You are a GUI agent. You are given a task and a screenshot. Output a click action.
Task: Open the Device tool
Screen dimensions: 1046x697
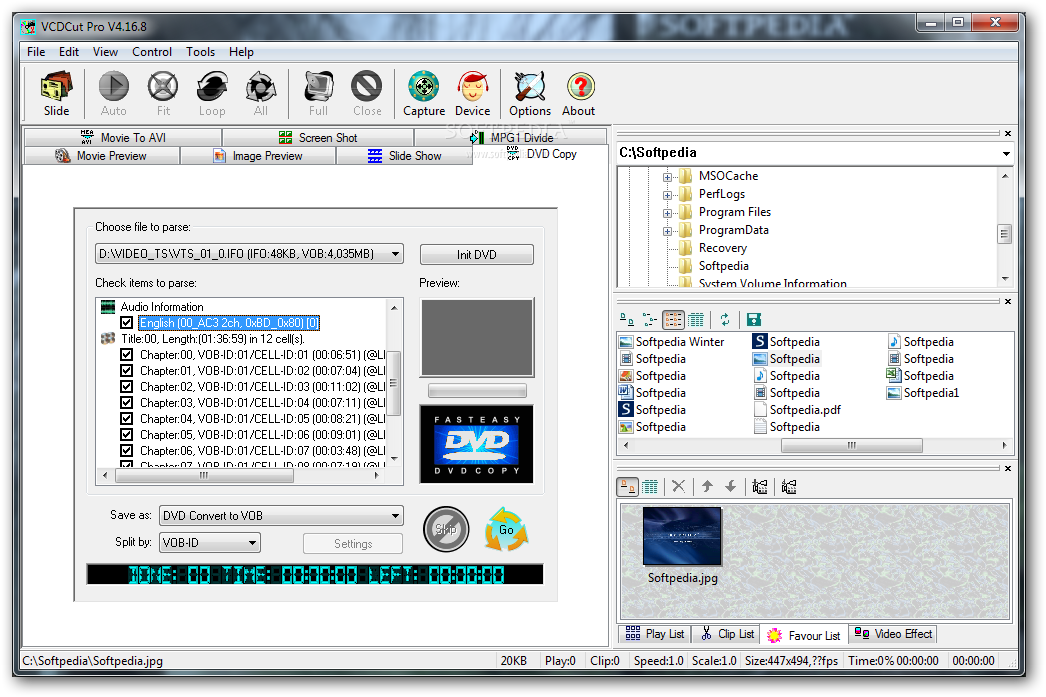pos(472,94)
